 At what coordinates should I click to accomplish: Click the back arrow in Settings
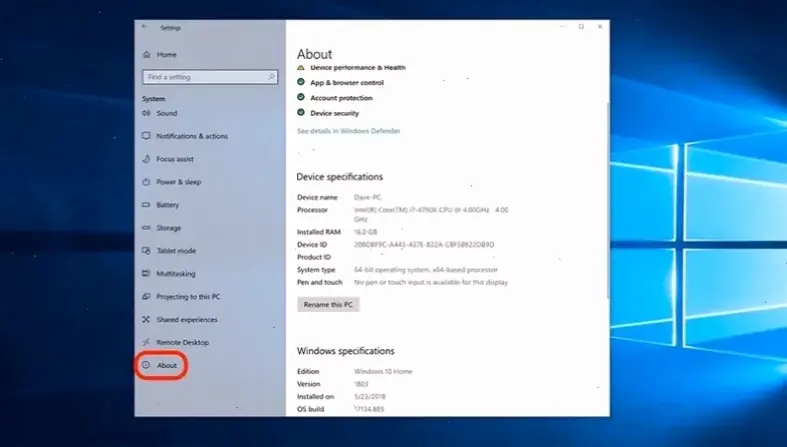click(x=145, y=27)
